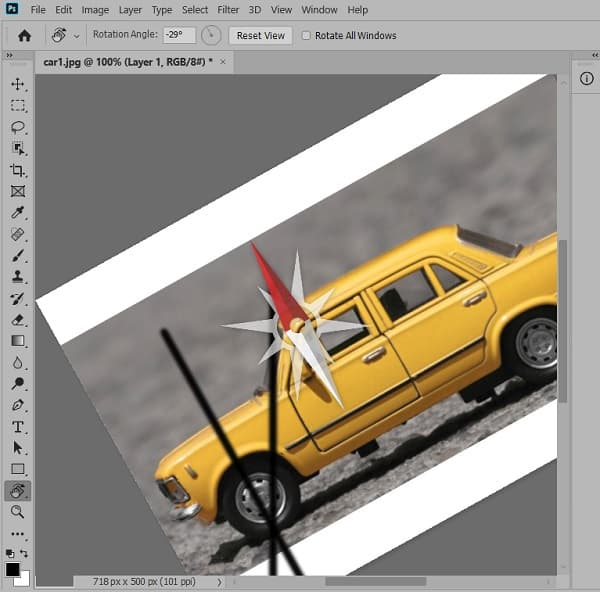Open the info panel icon
600x592 pixels.
click(586, 79)
